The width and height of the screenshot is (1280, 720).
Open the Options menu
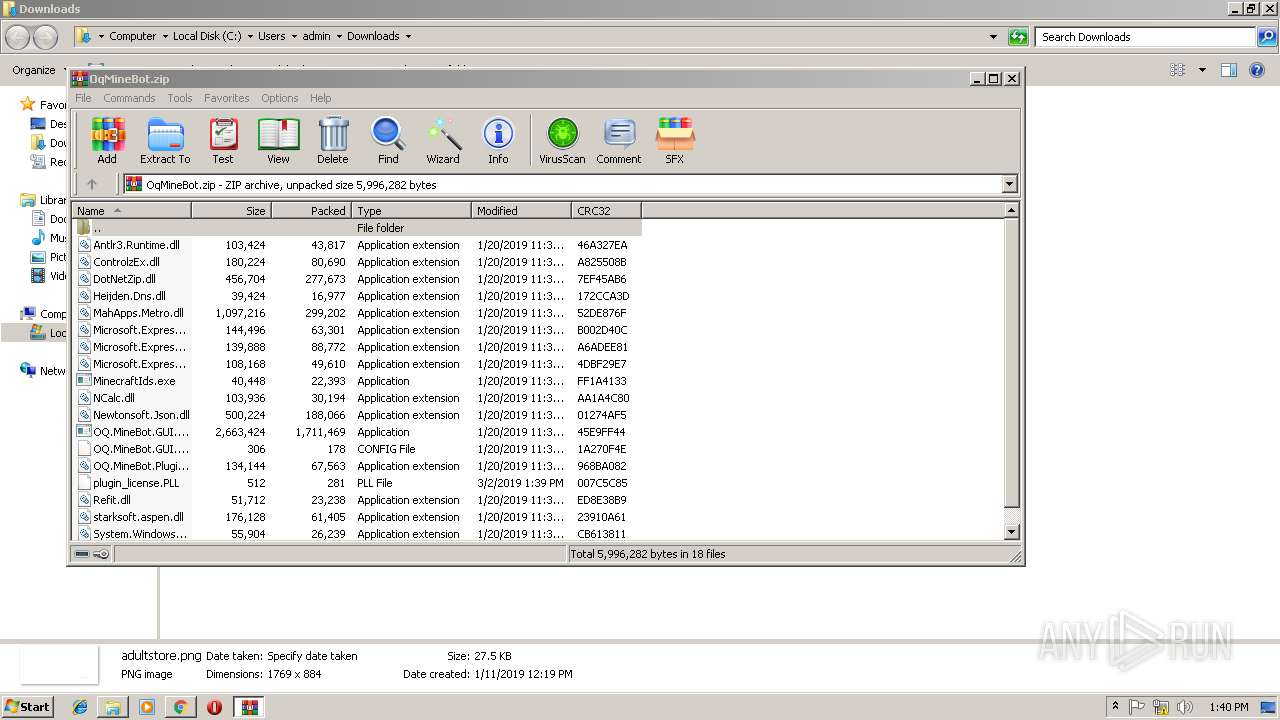tap(280, 98)
